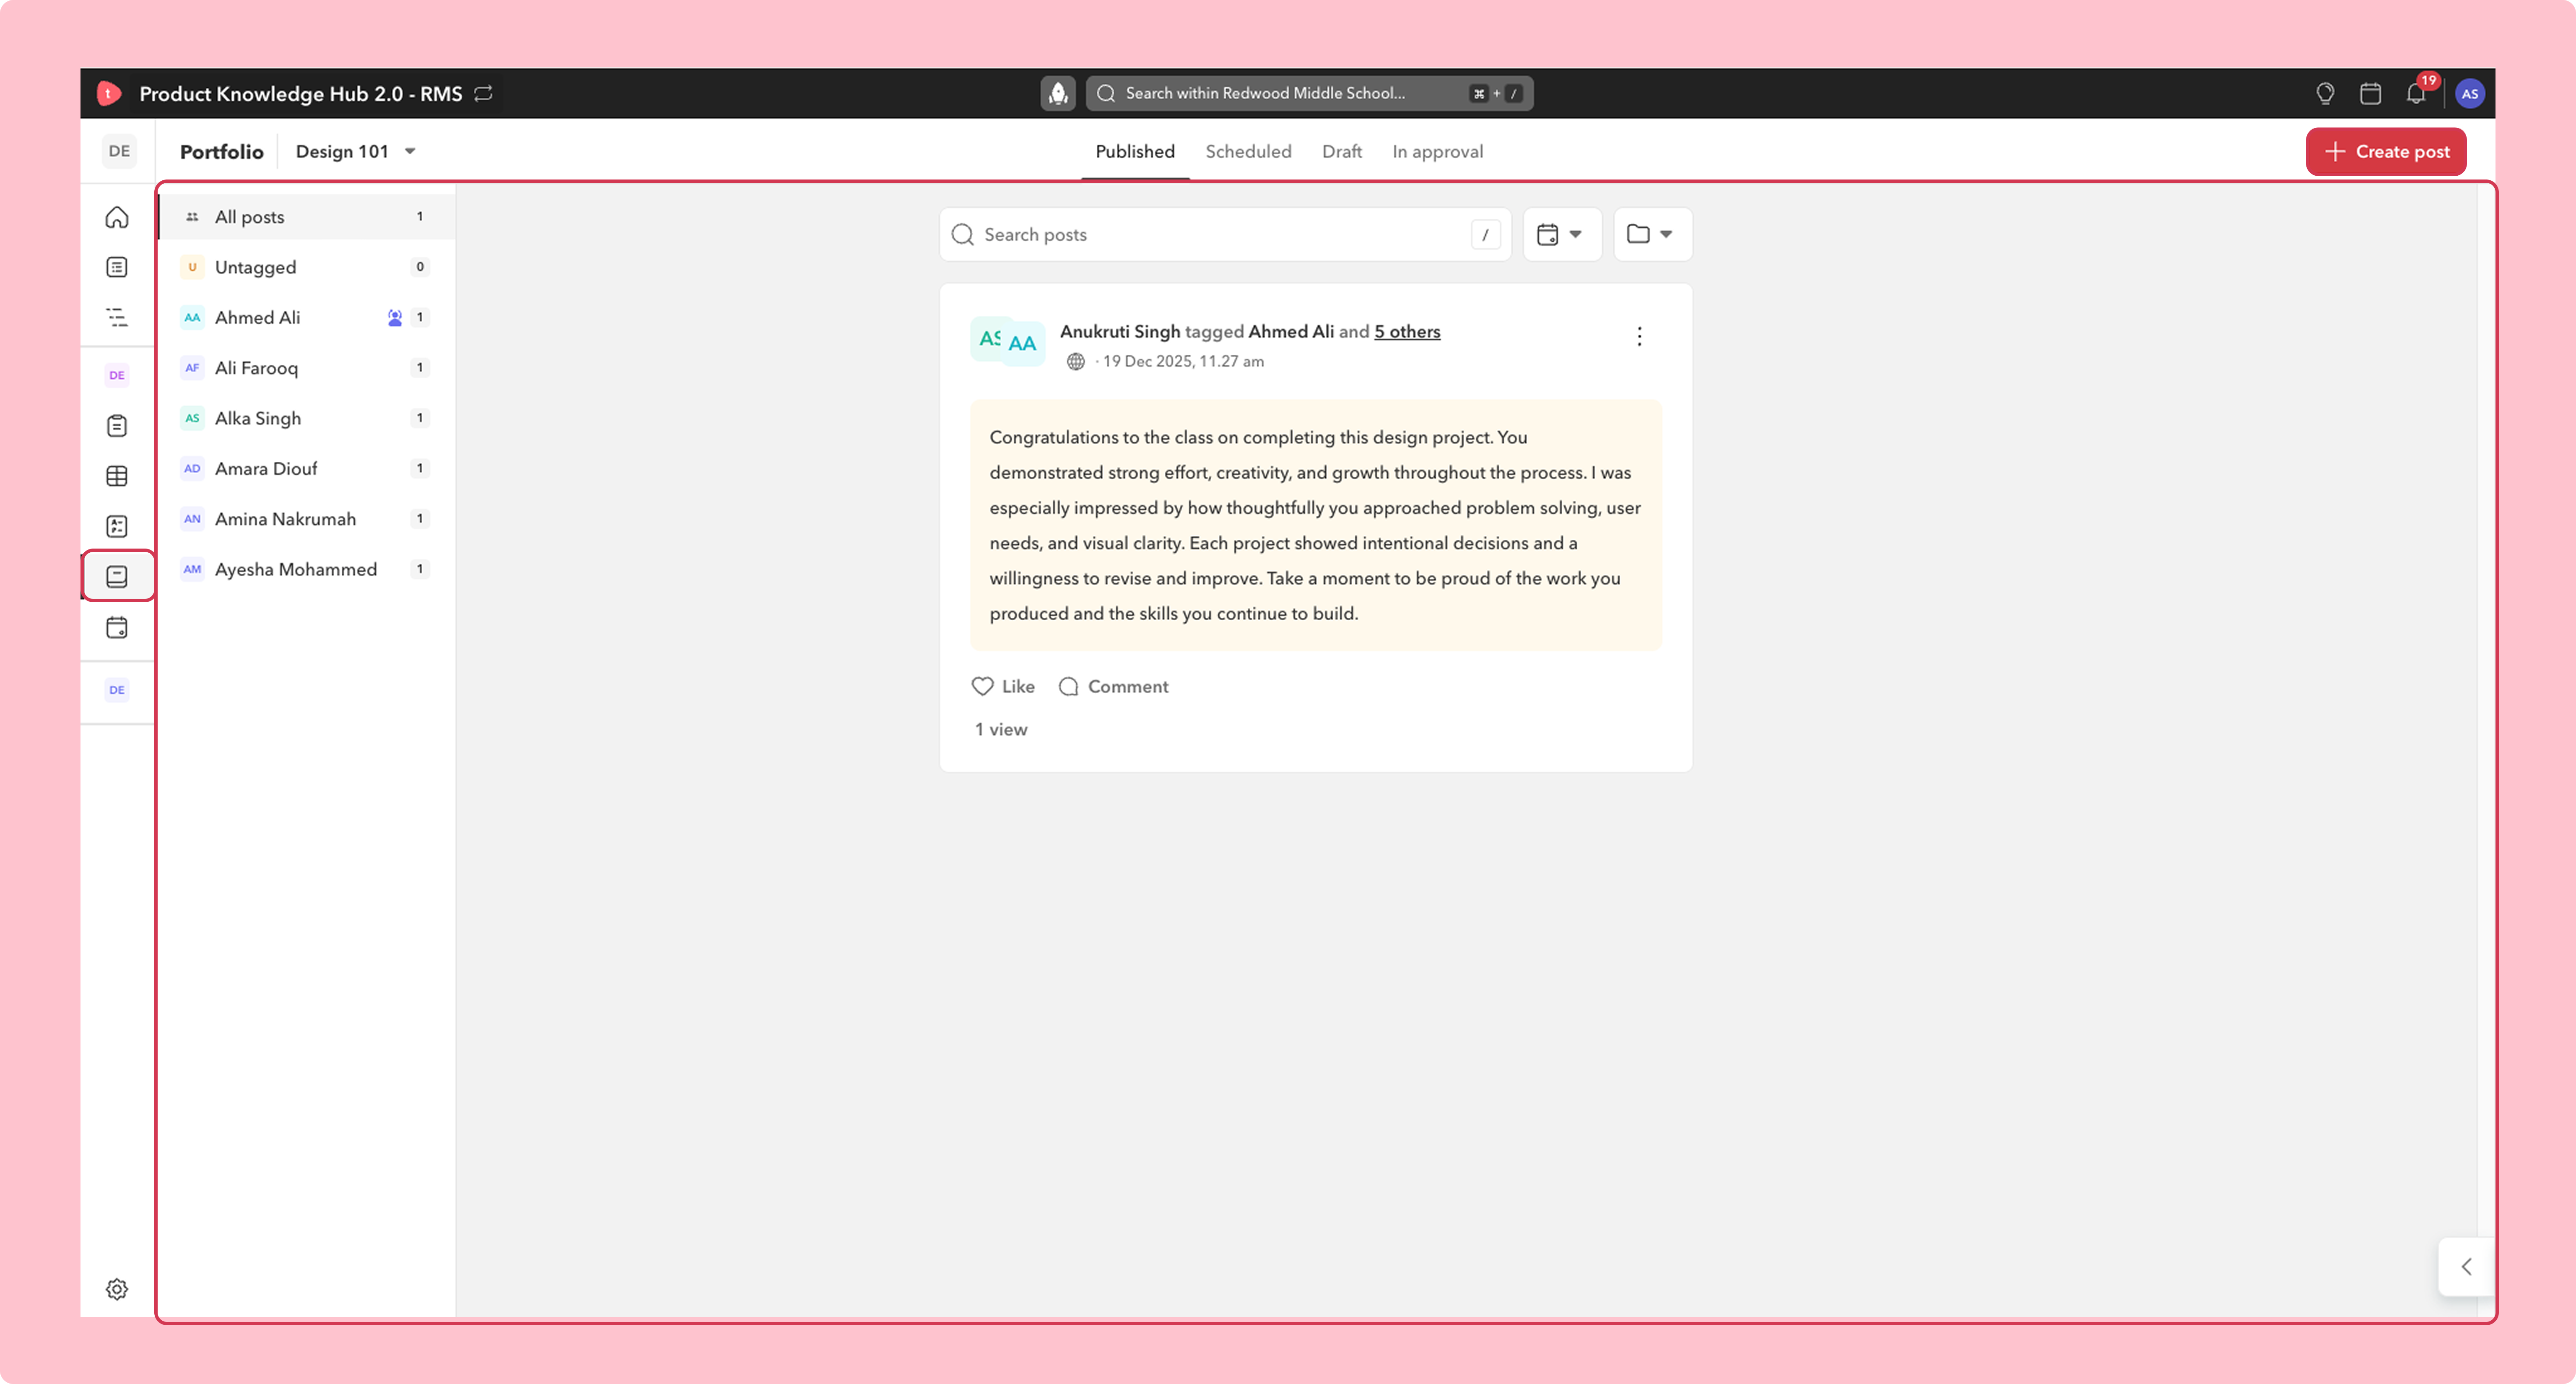Screen dimensions: 2576x1384
Task: Select Ayesha Mohammed in the student list
Action: pos(307,569)
